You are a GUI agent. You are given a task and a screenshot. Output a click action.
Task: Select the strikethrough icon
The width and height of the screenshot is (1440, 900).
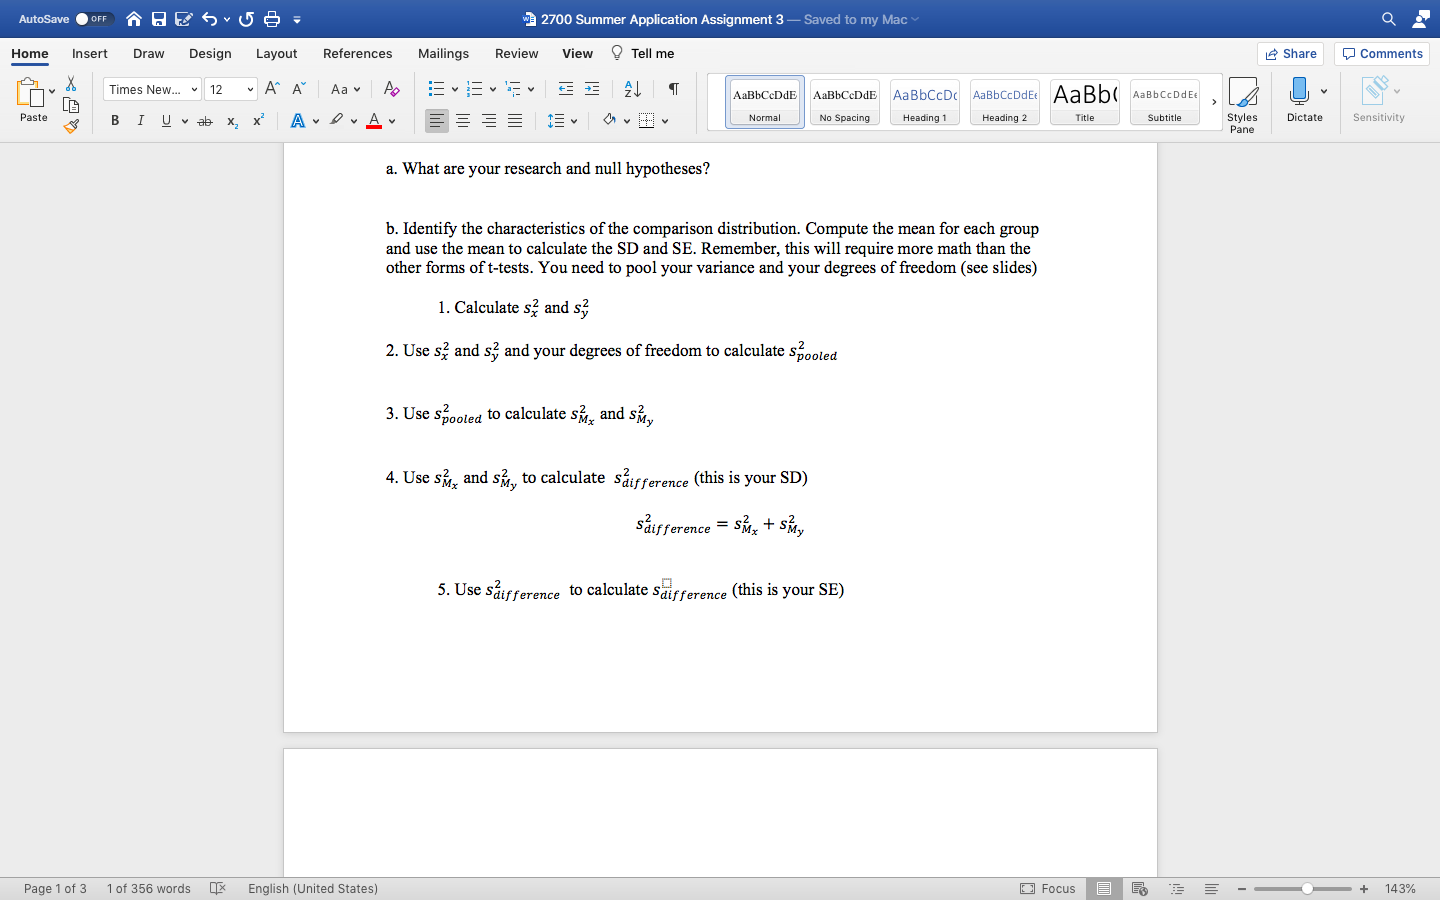click(x=204, y=120)
